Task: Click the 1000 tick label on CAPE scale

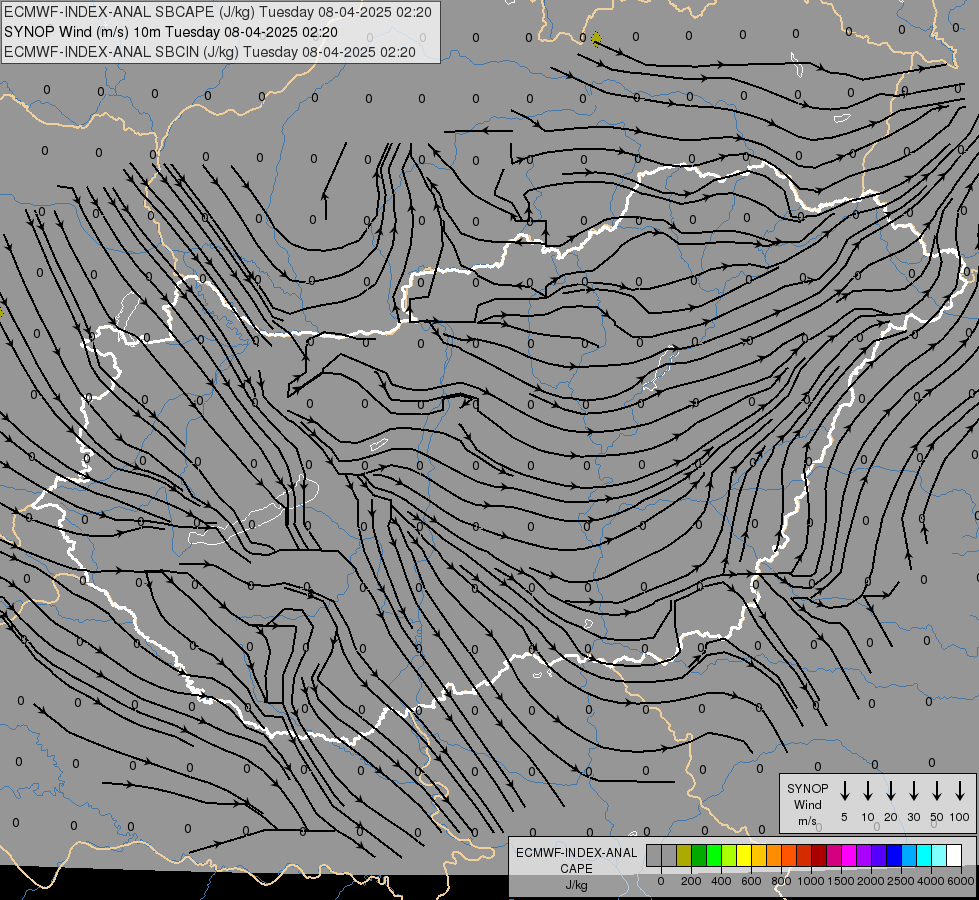Action: 810,881
